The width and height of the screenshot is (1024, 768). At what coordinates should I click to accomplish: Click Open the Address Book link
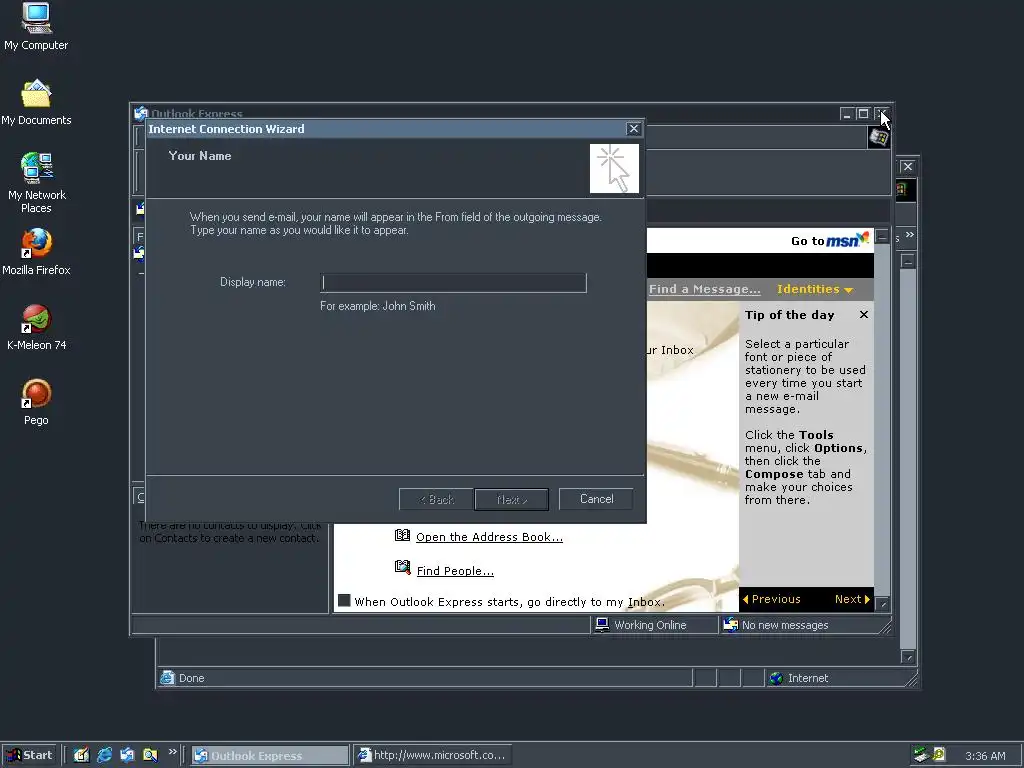tap(489, 537)
